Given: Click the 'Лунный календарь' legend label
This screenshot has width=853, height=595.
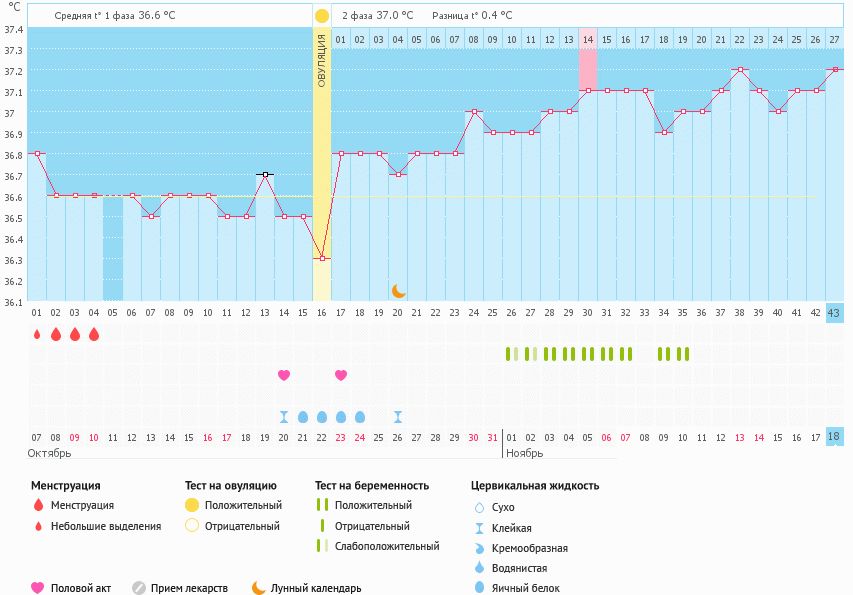Looking at the screenshot, I should pyautogui.click(x=317, y=588).
